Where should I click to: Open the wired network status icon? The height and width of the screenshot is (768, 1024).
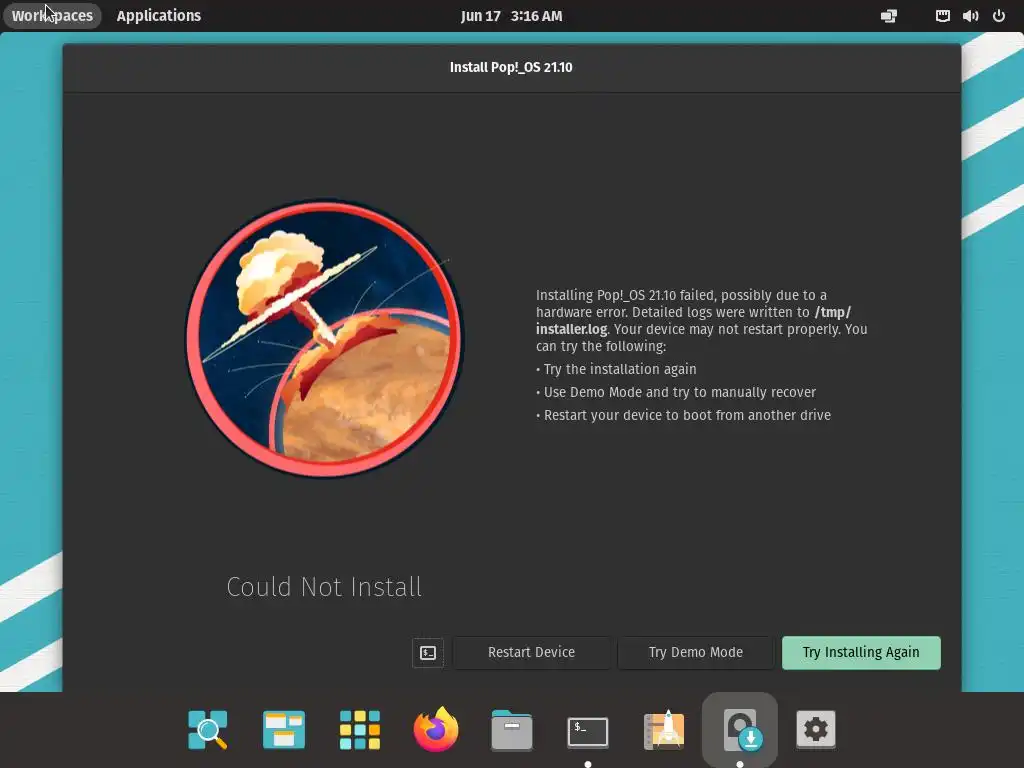[x=942, y=16]
